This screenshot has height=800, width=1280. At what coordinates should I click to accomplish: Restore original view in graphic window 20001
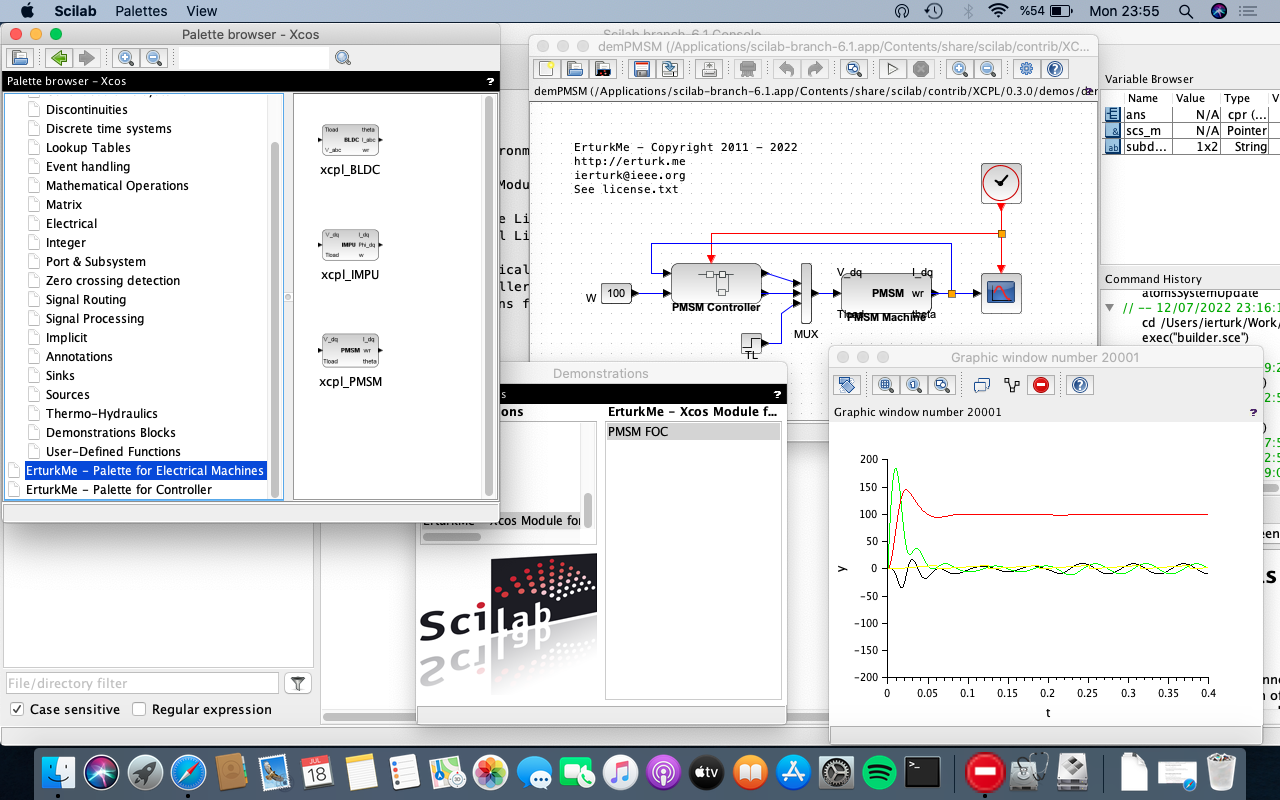point(913,385)
